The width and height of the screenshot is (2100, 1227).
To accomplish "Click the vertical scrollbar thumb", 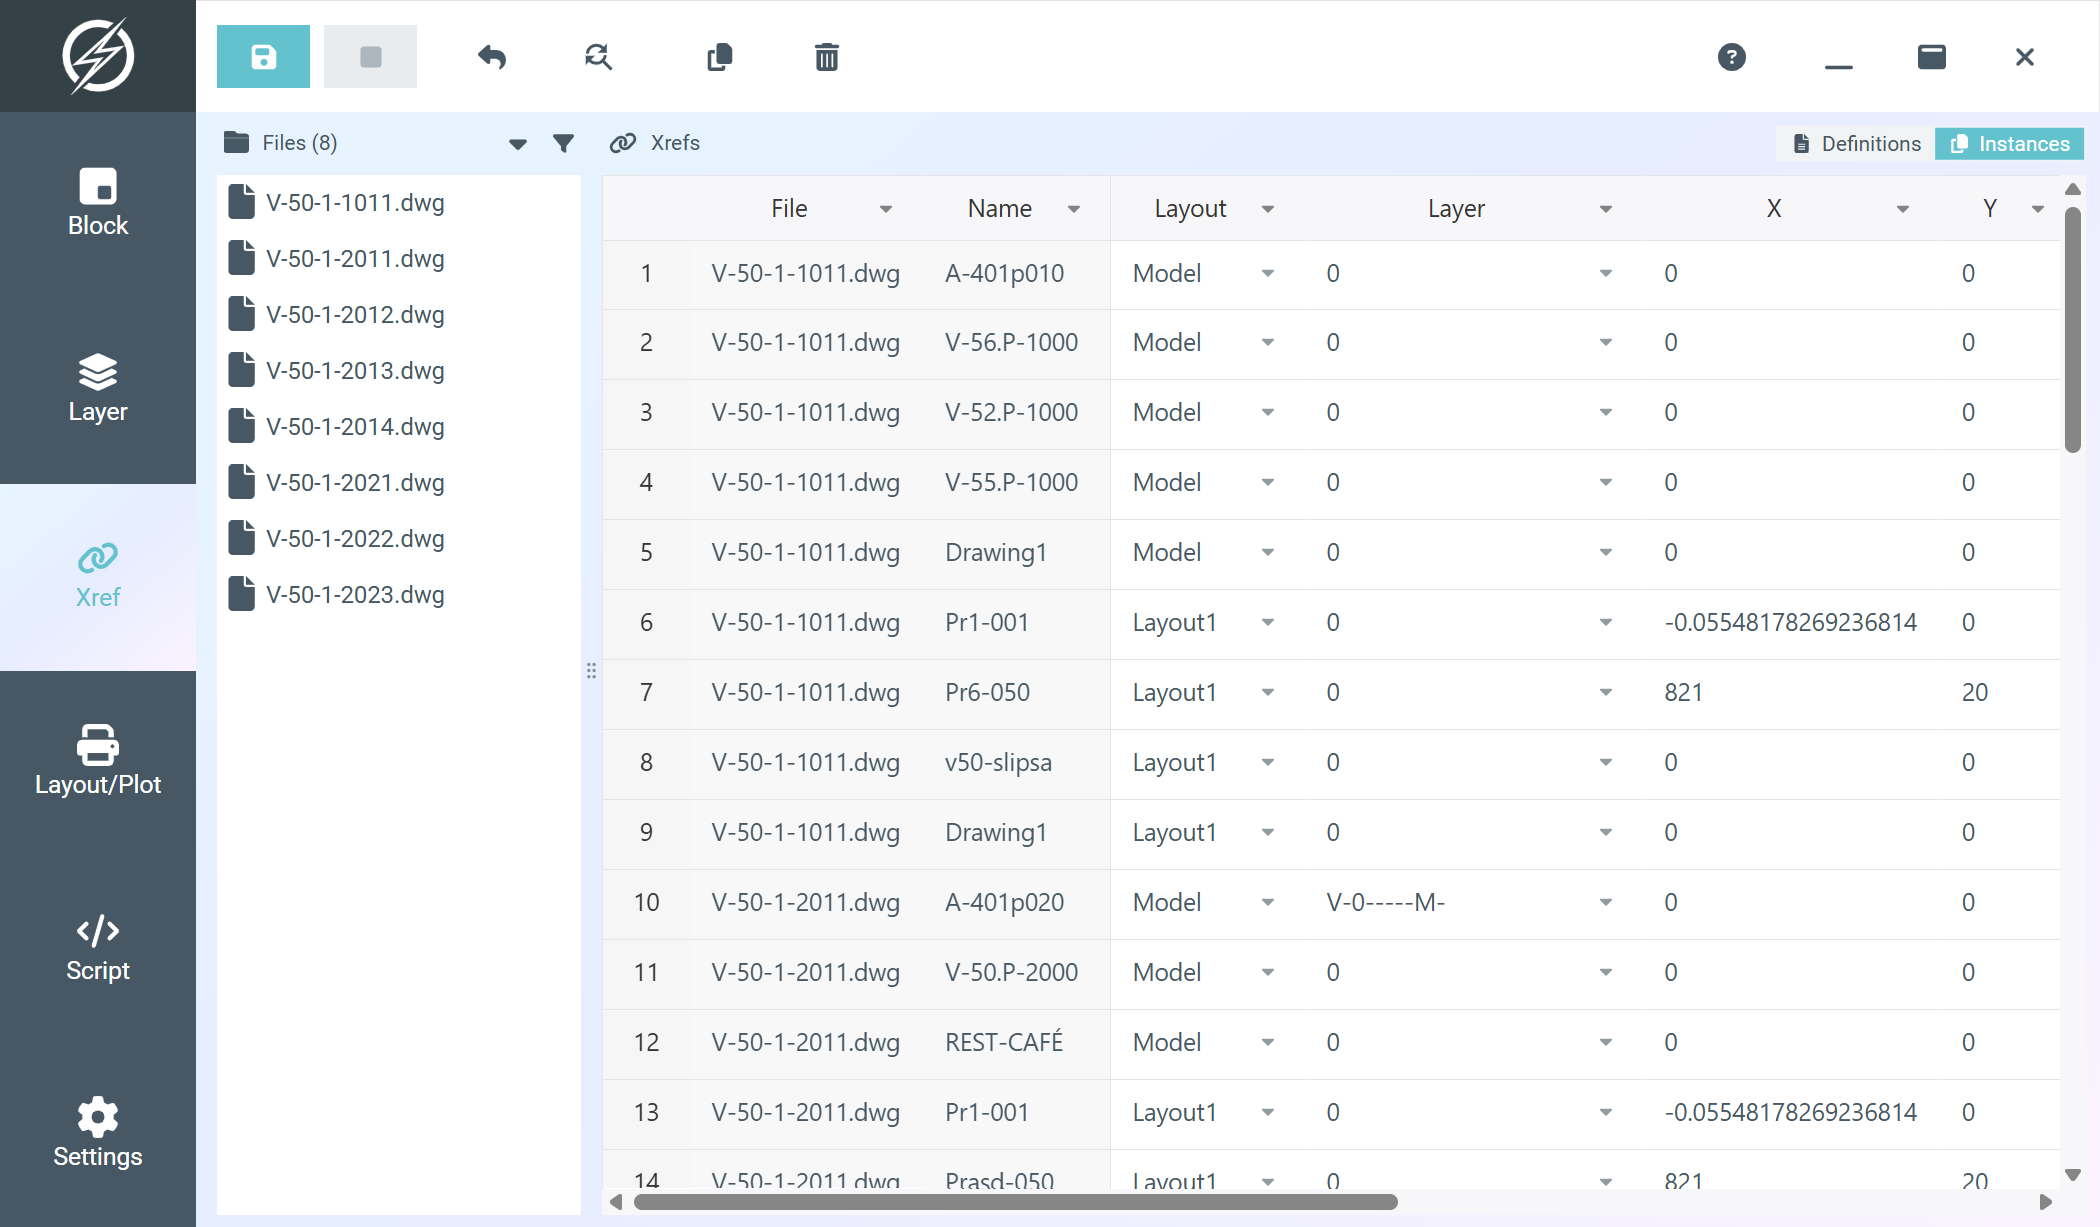I will pos(2073,330).
